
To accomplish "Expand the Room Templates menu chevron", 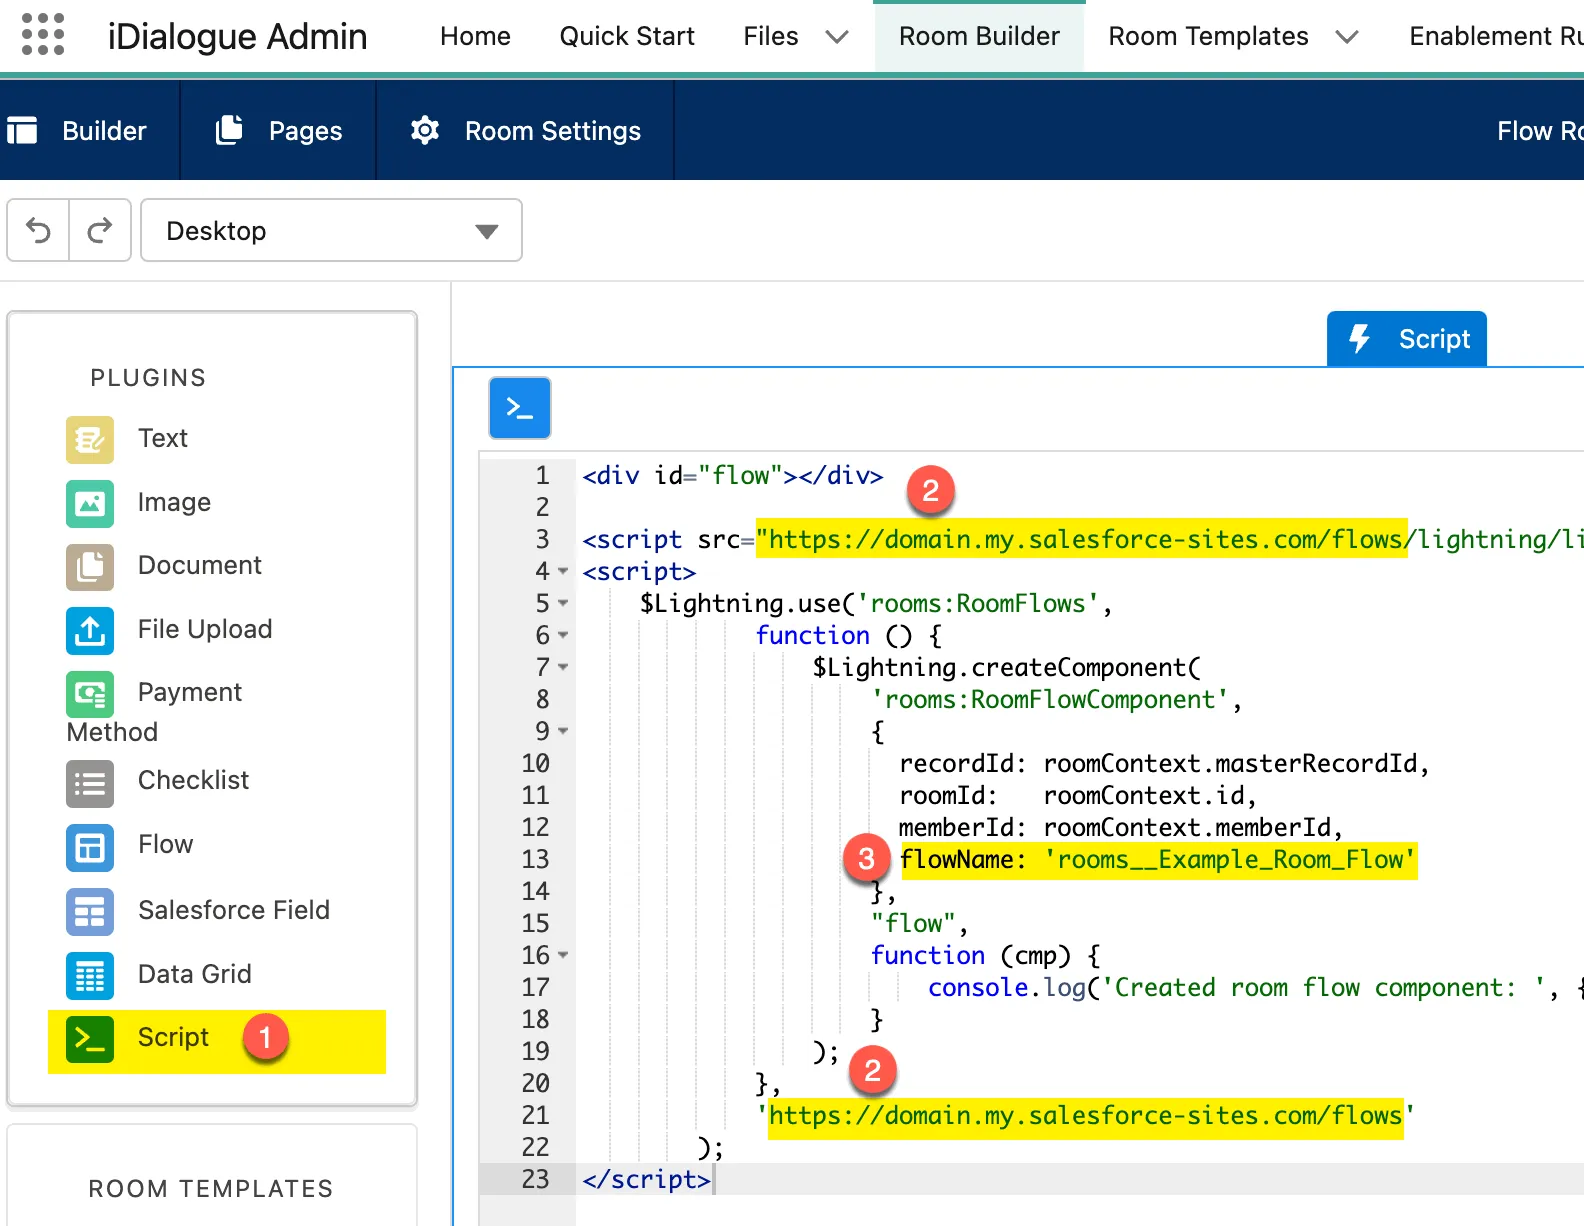I will pos(1347,37).
